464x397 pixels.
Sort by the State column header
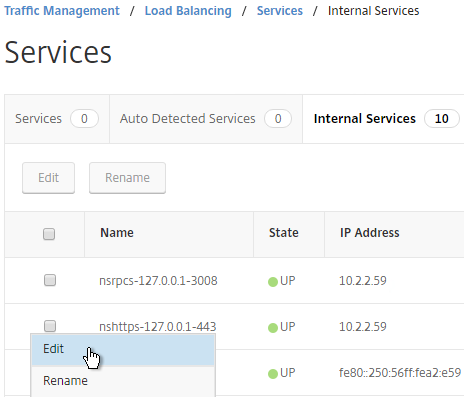[x=284, y=233]
